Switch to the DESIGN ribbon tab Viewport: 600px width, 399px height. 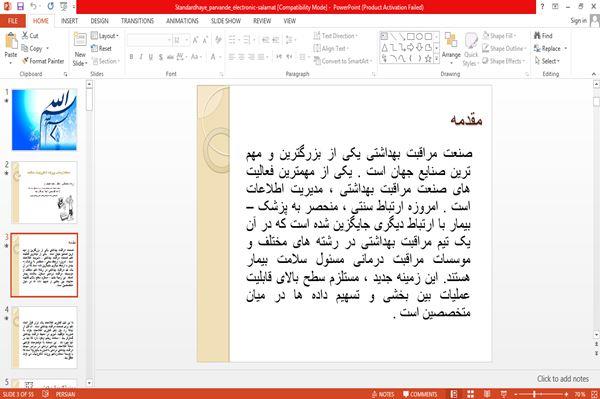[99, 21]
